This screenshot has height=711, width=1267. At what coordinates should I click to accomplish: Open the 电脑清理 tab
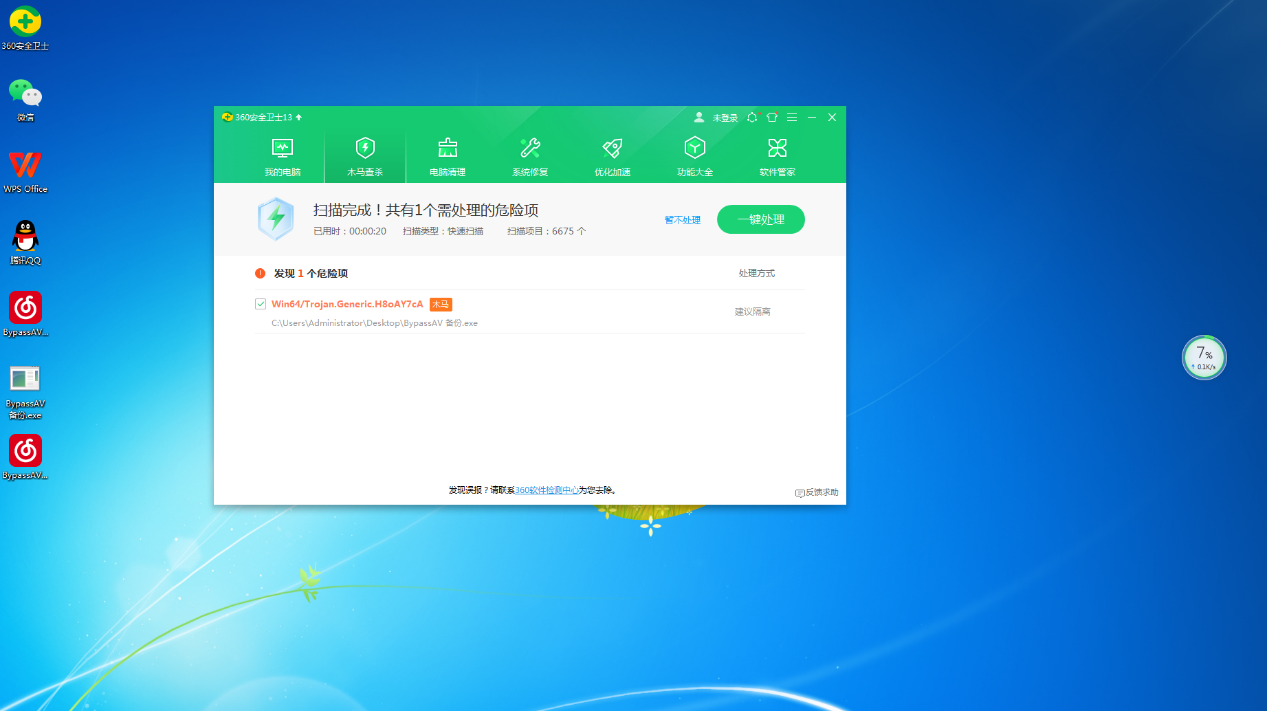tap(447, 157)
